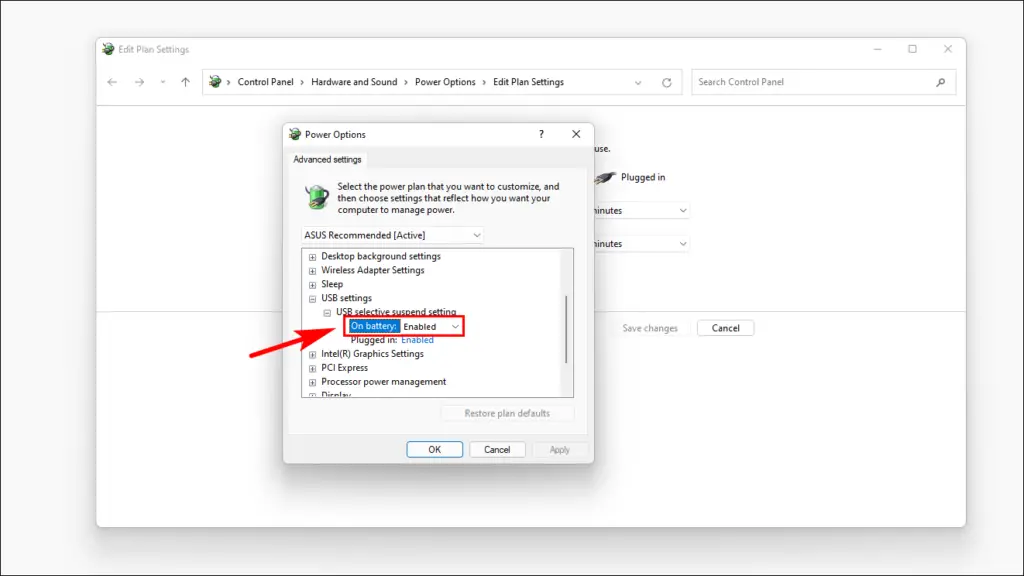
Task: Expand Processor power management
Action: (x=312, y=383)
